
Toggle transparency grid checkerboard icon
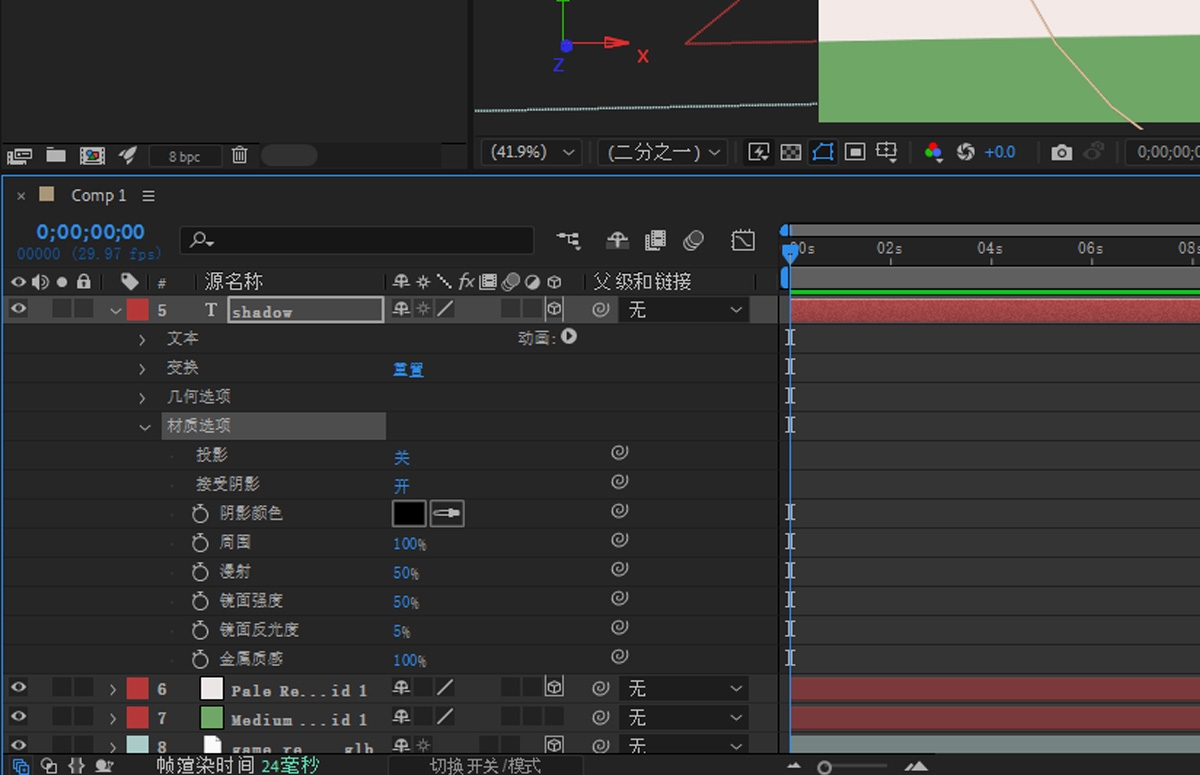click(790, 152)
